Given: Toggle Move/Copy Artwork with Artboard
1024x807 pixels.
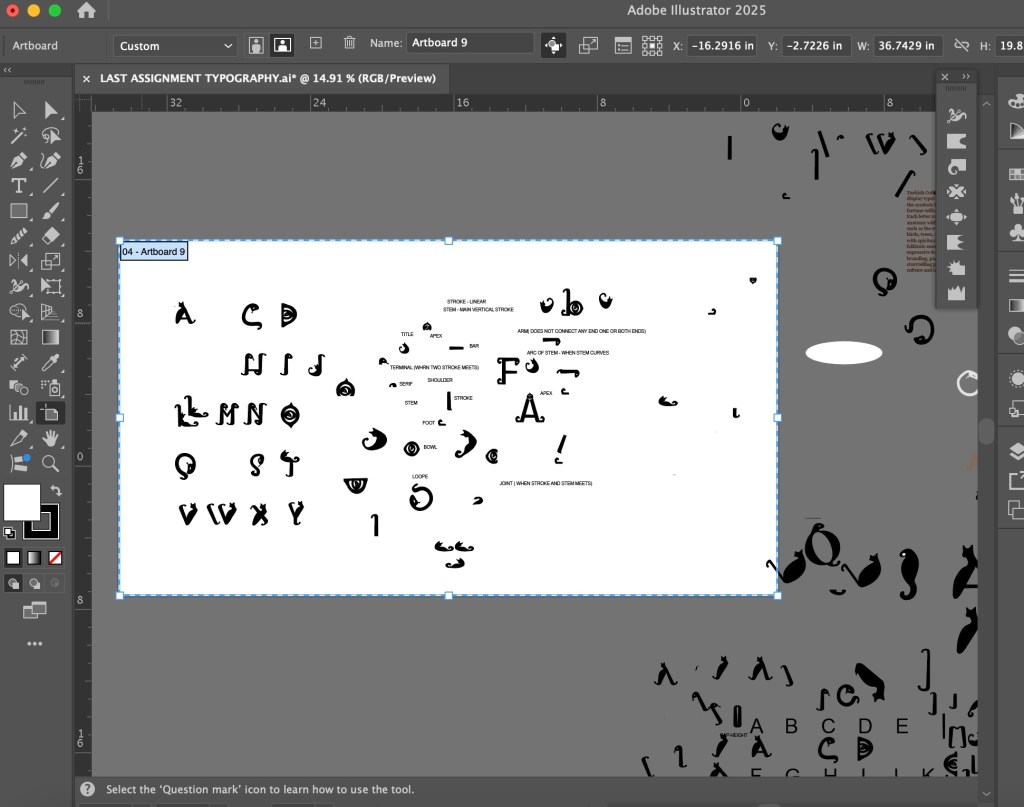Looking at the screenshot, I should click(553, 45).
